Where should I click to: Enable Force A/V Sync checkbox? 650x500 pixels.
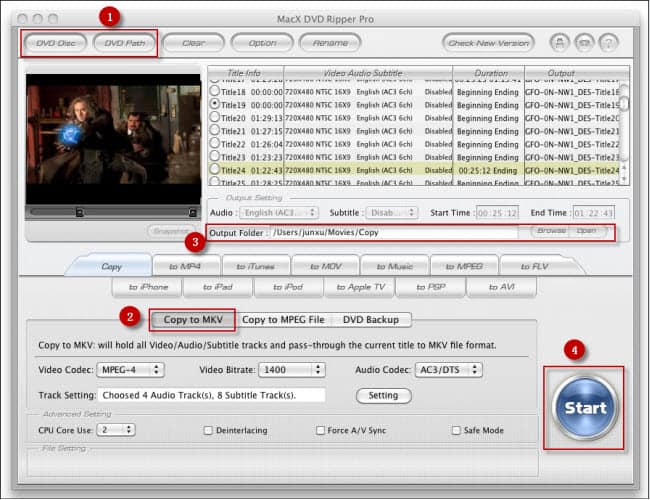(x=320, y=430)
